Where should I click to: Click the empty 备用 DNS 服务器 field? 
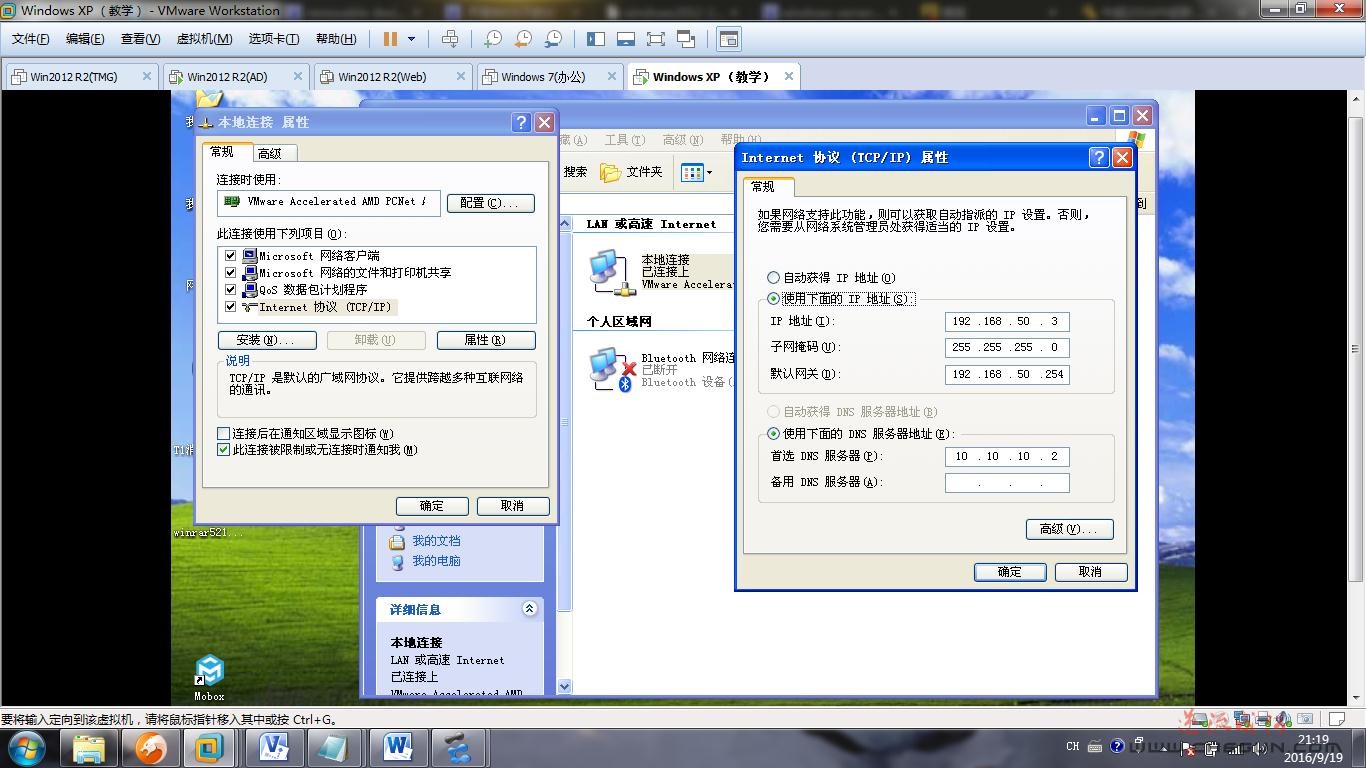[1007, 483]
